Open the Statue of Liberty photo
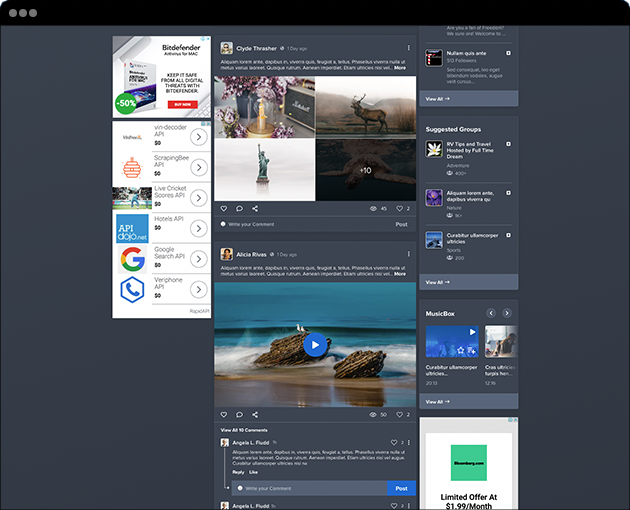 (x=265, y=170)
